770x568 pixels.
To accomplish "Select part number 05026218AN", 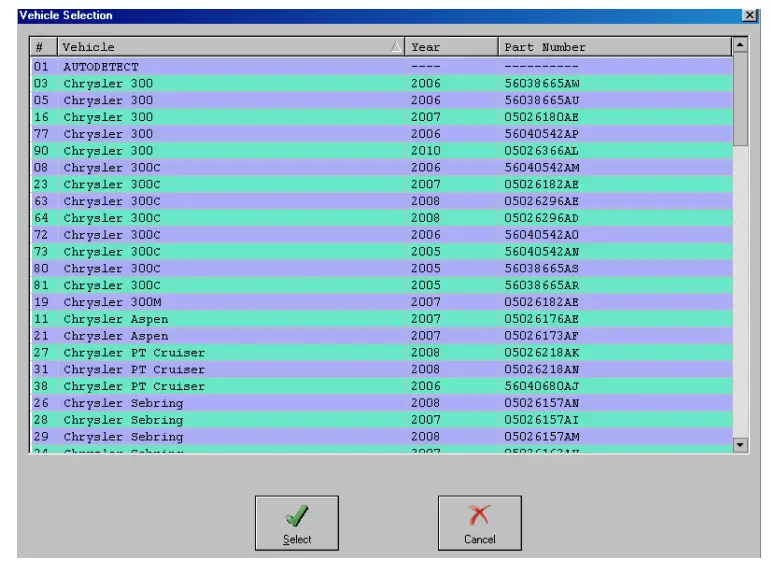I will [542, 369].
